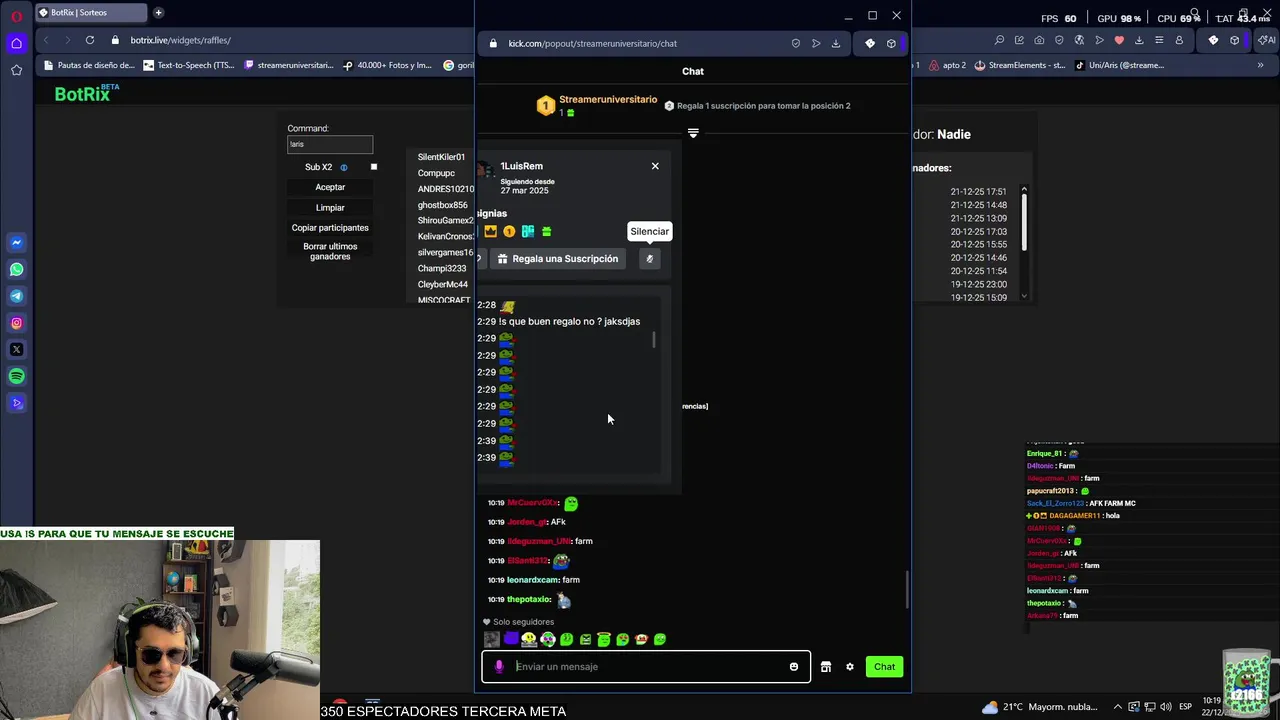This screenshot has height=720, width=1280.
Task: Open the emote picker in the chat message box
Action: (x=794, y=667)
